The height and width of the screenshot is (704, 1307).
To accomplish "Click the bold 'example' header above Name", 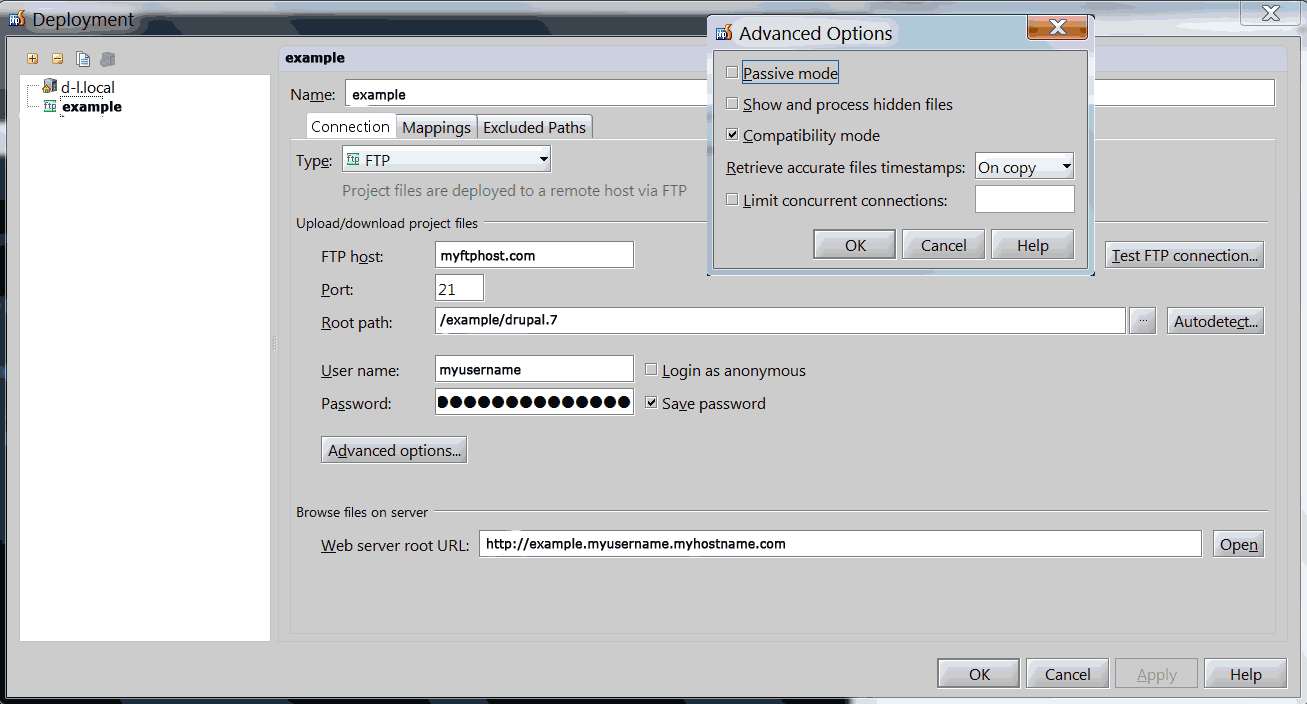I will pos(315,58).
